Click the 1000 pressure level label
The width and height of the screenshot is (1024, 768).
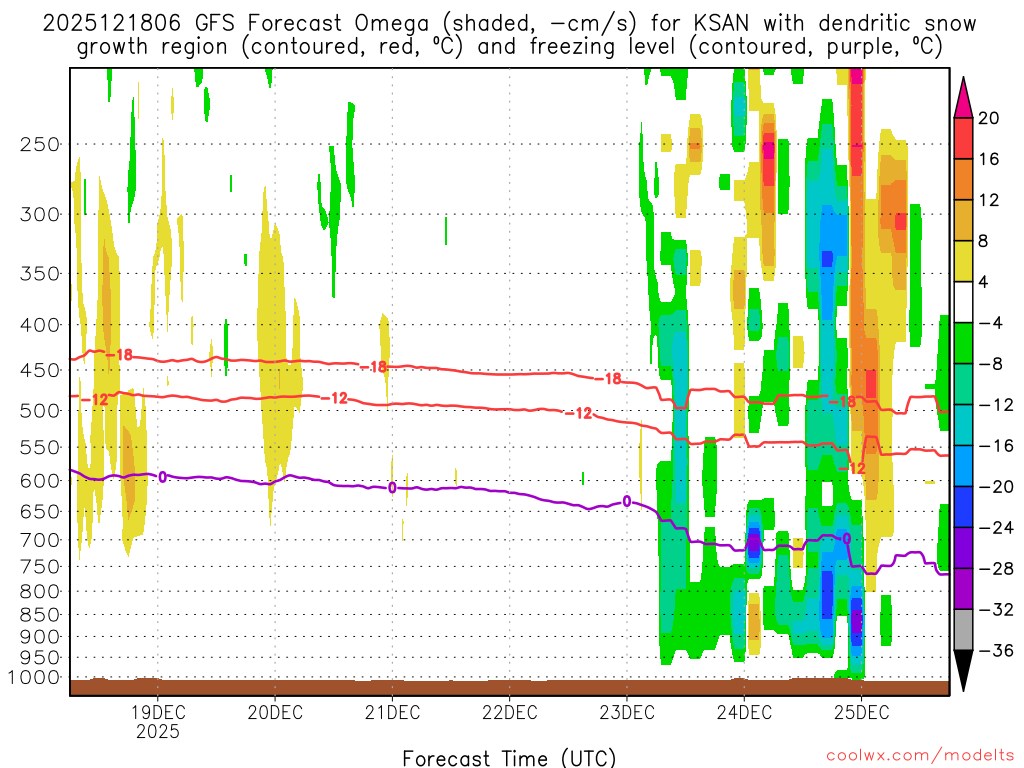pos(35,678)
